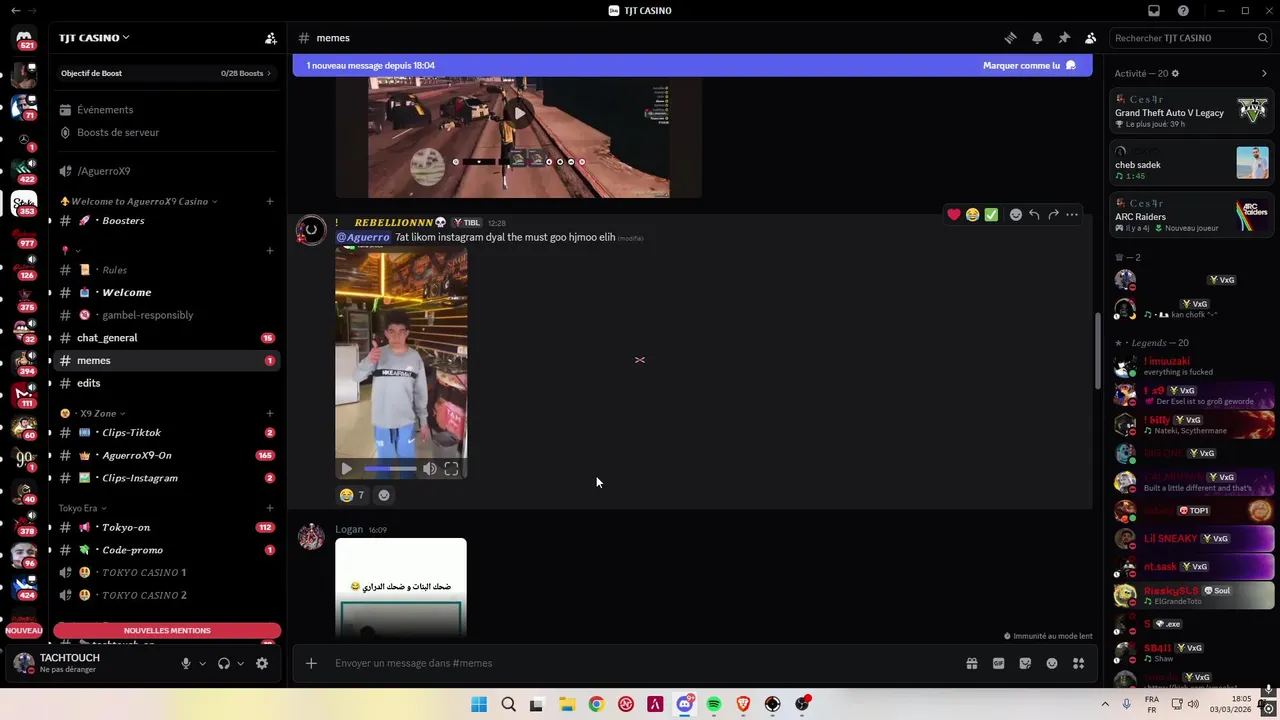Show pinned messages with pin icon
Screen dimensions: 1280x720
click(1064, 38)
